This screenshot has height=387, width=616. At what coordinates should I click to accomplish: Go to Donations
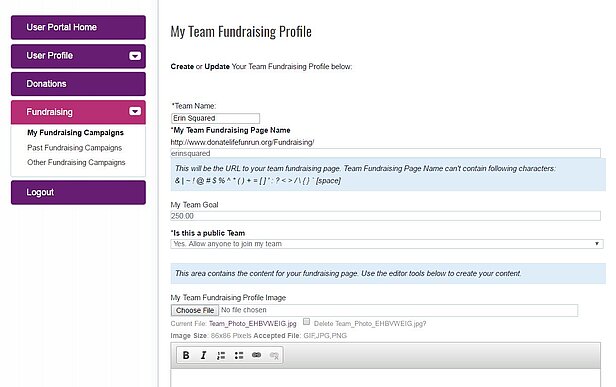(x=78, y=84)
